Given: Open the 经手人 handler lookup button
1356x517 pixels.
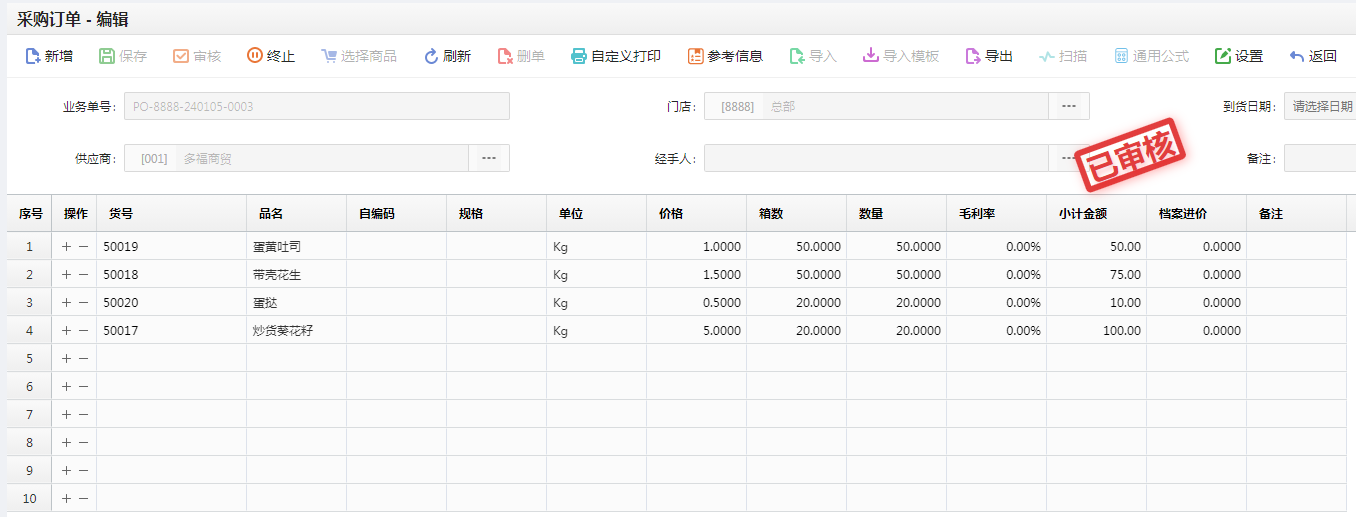Looking at the screenshot, I should [x=1069, y=158].
